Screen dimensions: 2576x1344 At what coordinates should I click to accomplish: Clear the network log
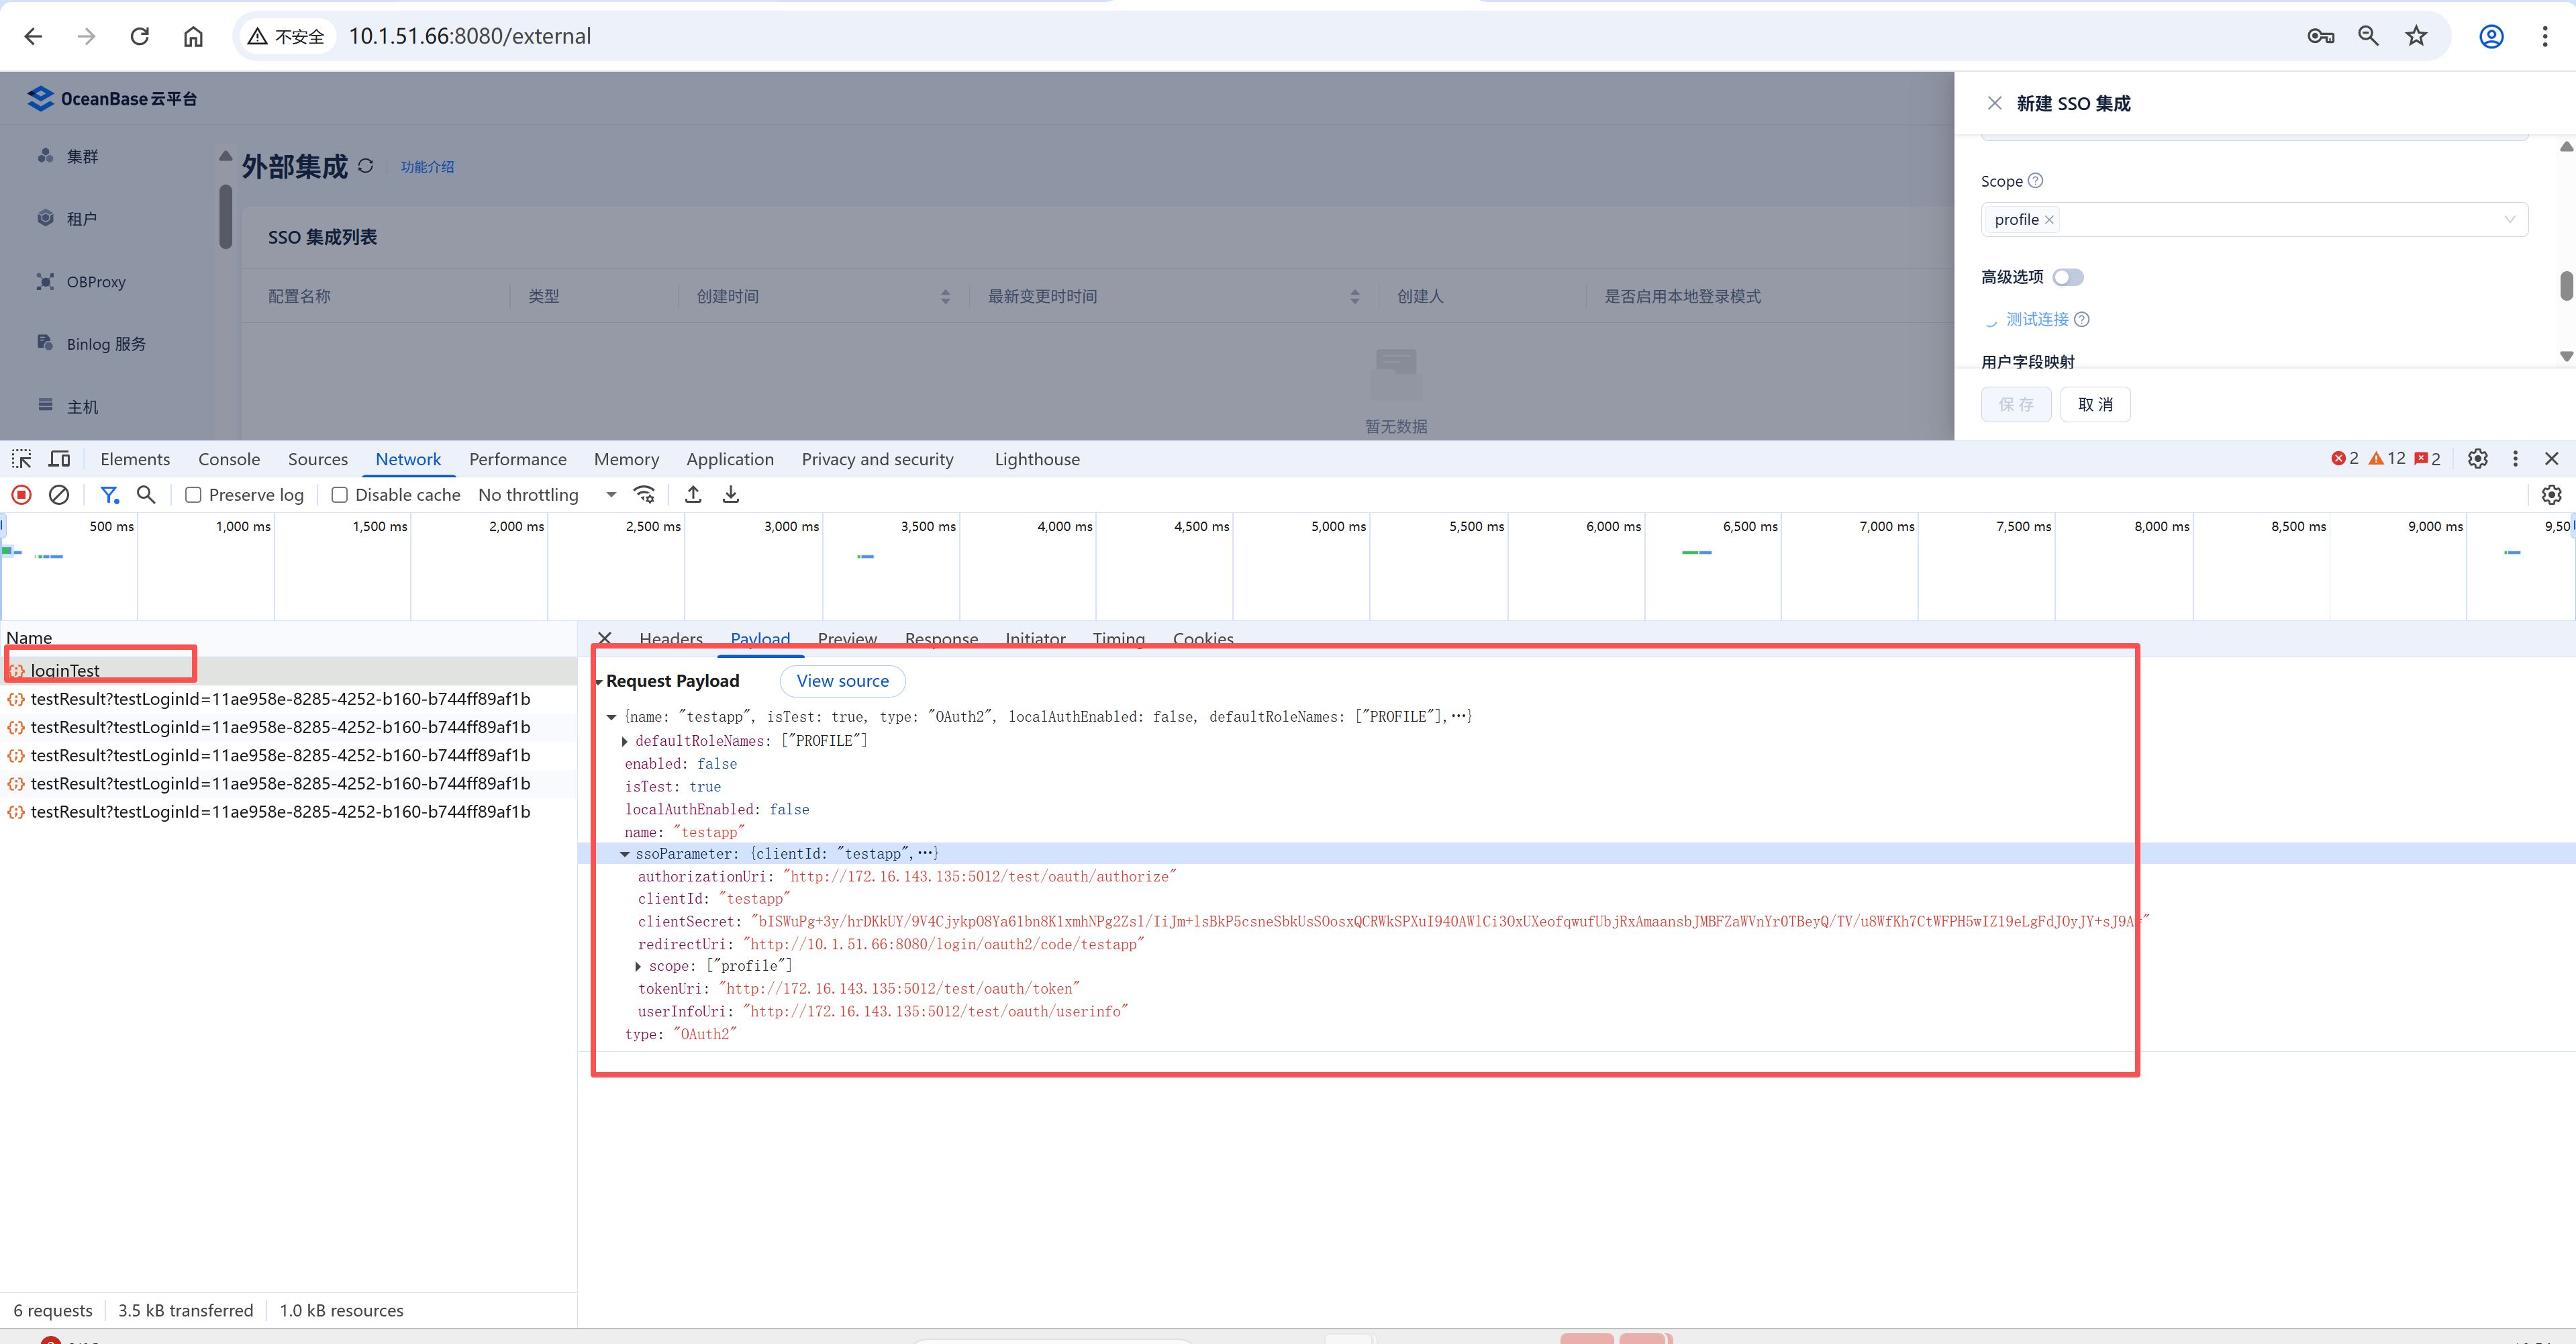click(59, 494)
